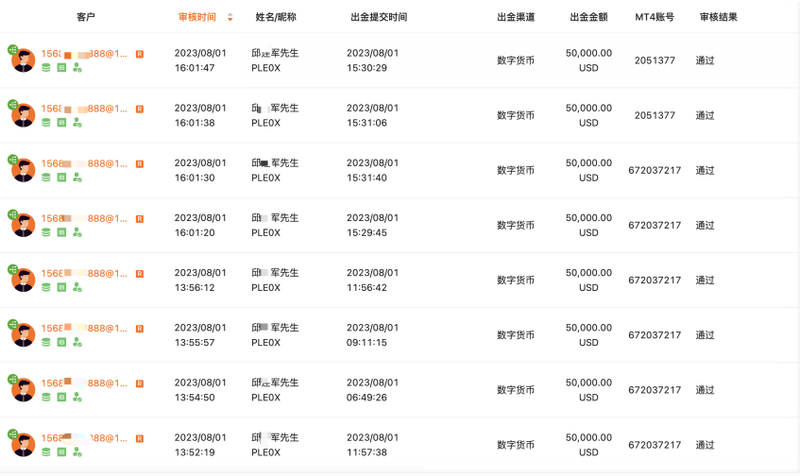
Task: Click the 出金金额 column header
Action: (589, 17)
